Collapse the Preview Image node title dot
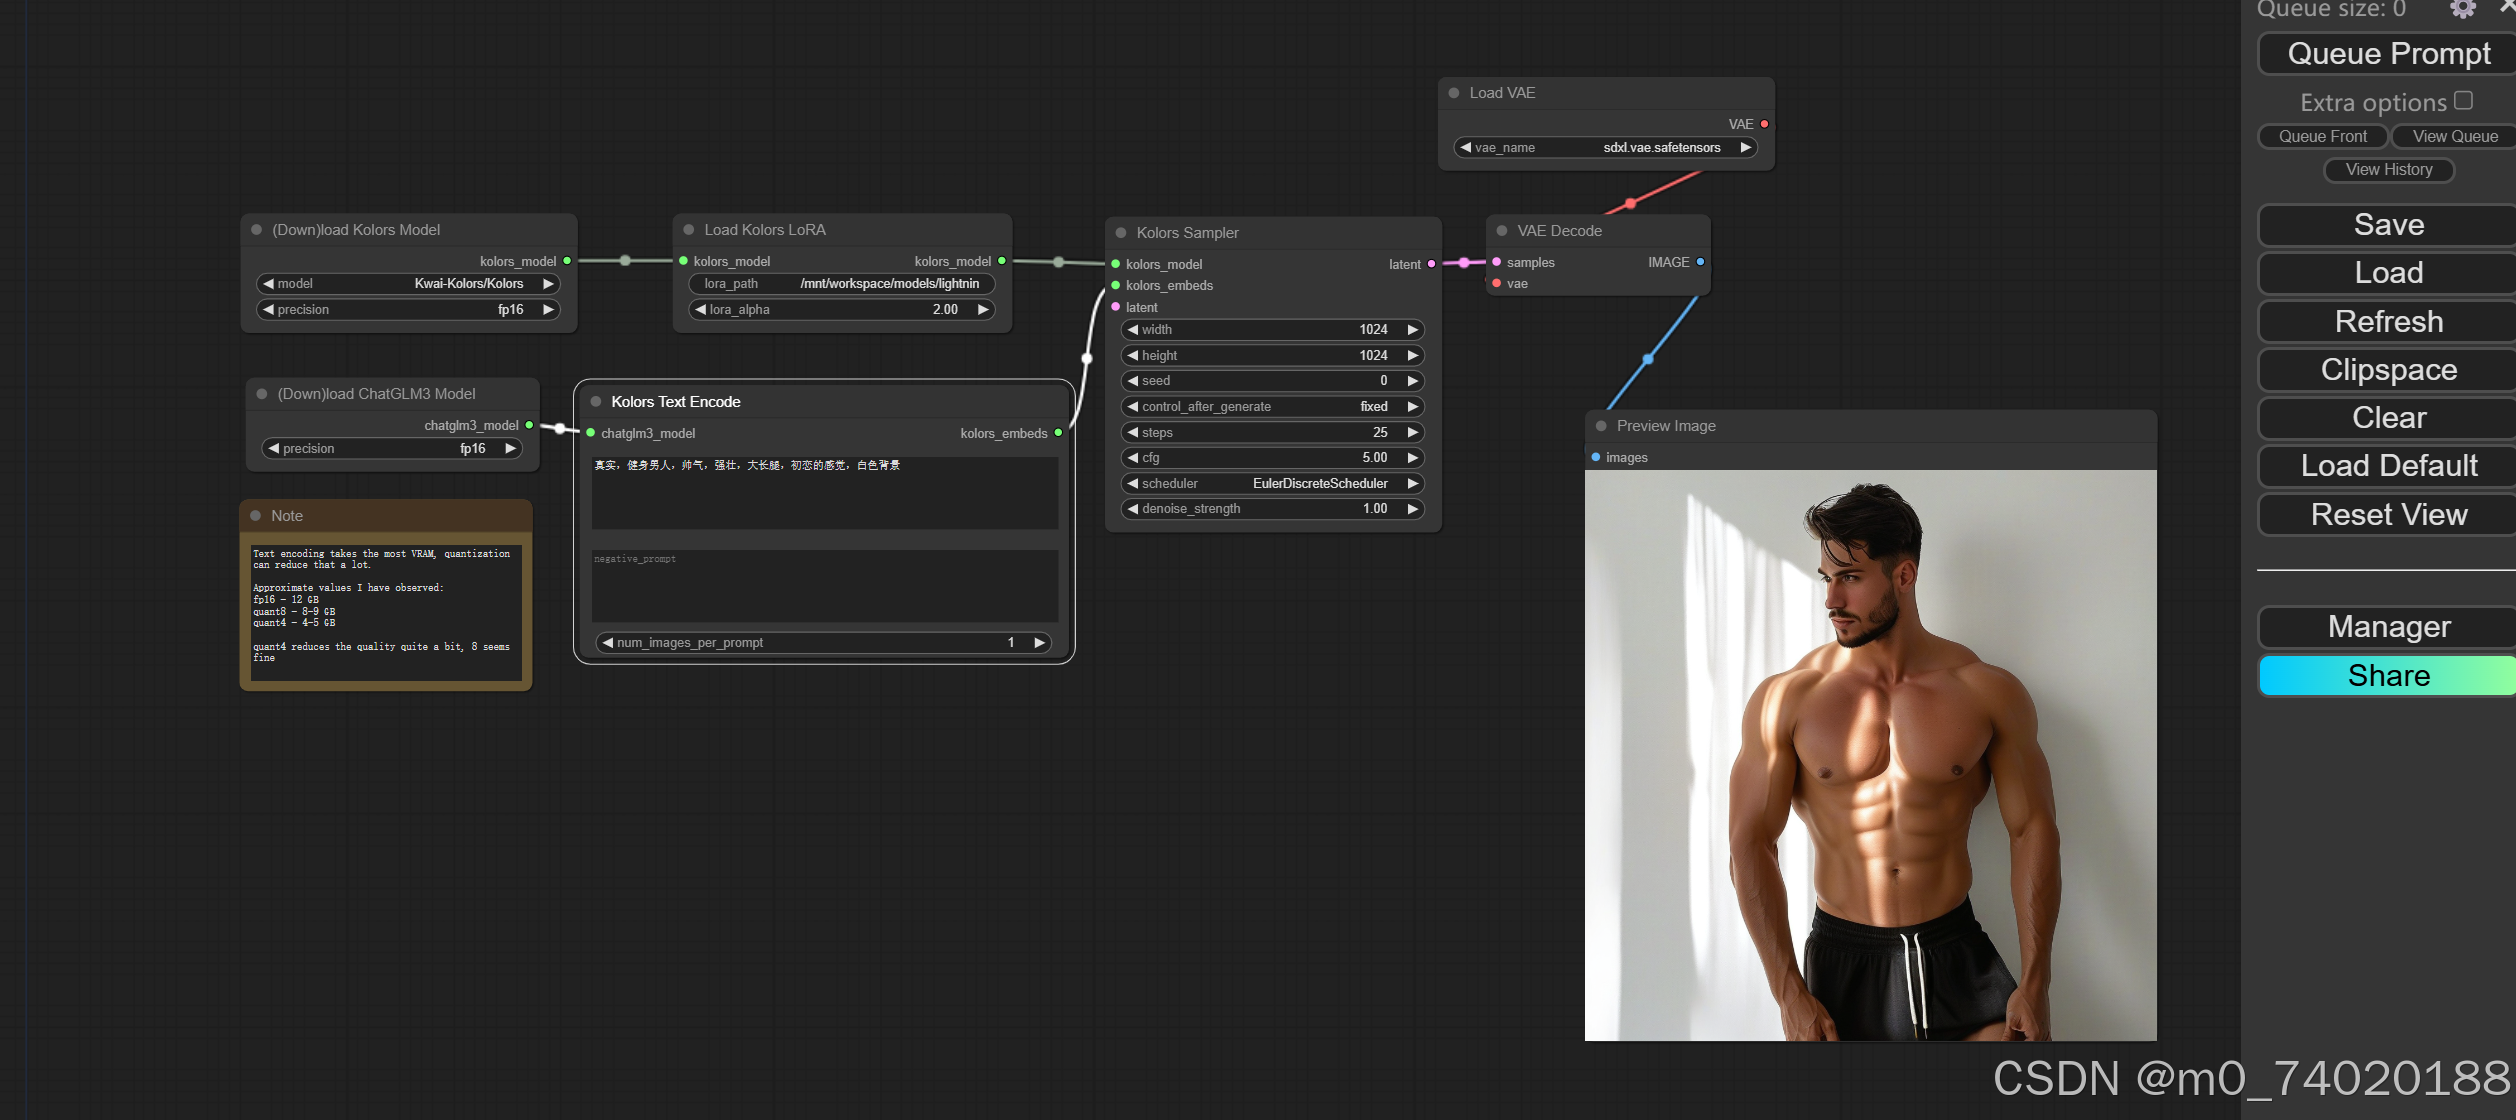Image resolution: width=2516 pixels, height=1120 pixels. tap(1601, 426)
